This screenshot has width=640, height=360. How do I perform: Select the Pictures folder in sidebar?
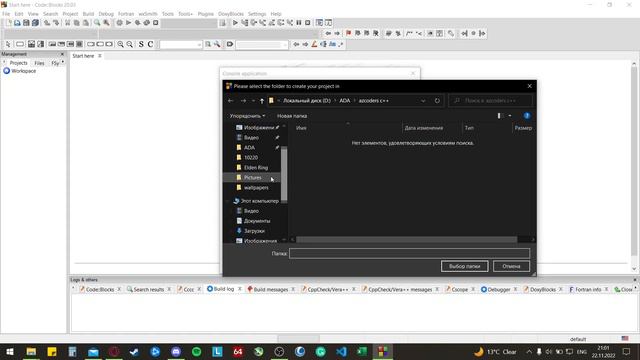pos(252,178)
